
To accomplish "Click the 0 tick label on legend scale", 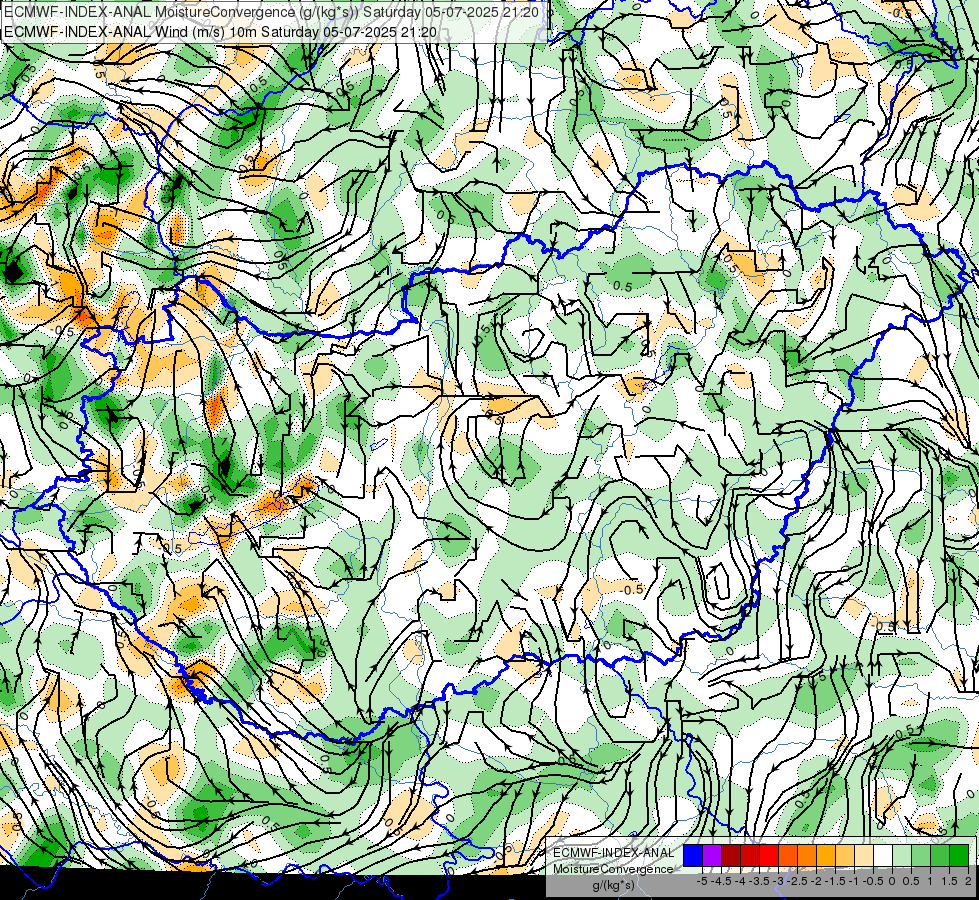I will [892, 881].
